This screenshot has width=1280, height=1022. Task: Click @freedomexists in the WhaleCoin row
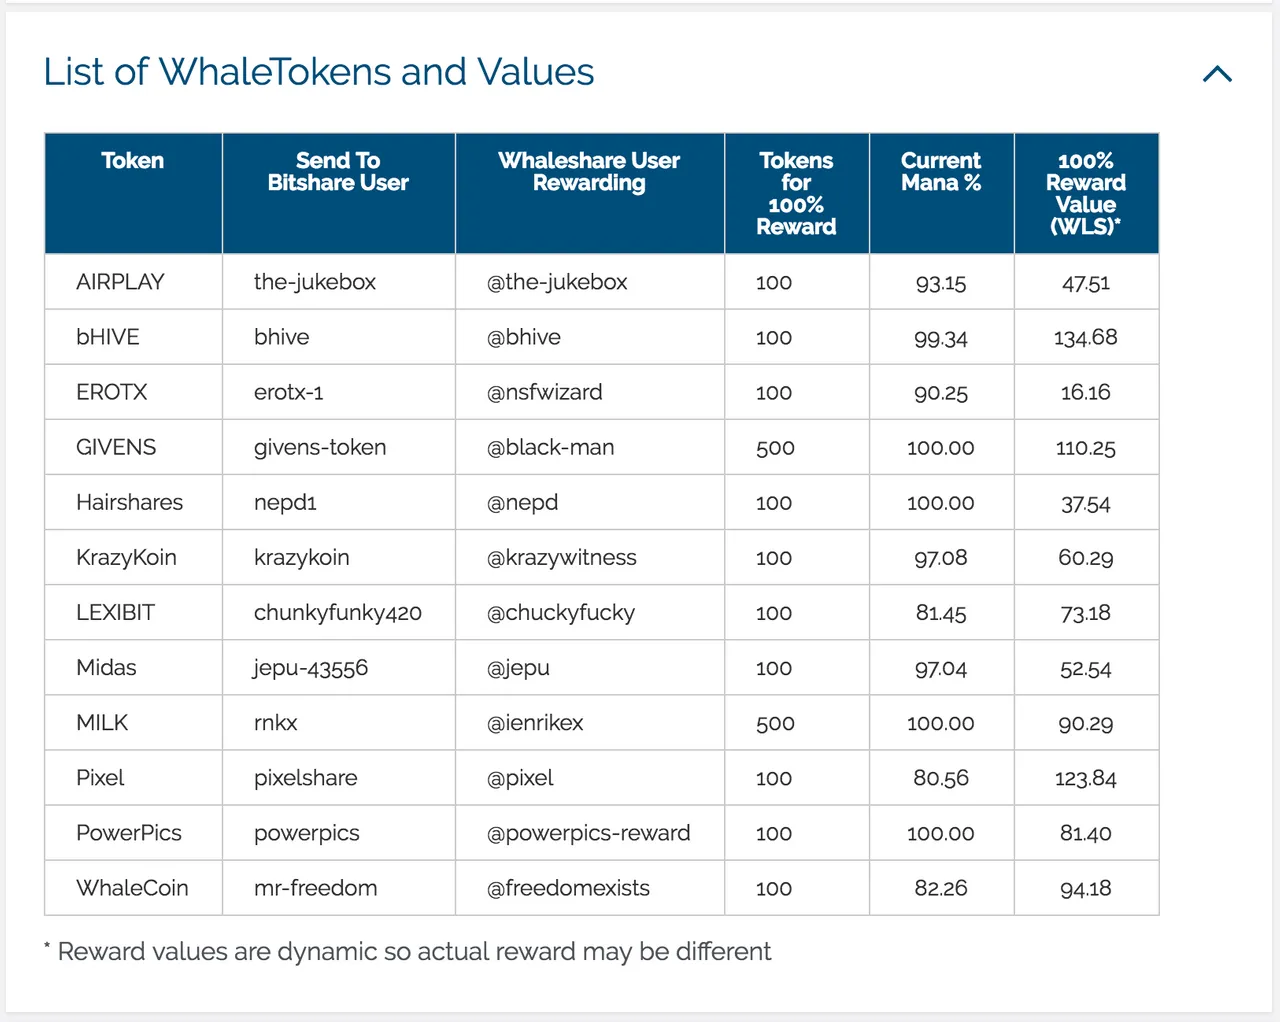[568, 888]
